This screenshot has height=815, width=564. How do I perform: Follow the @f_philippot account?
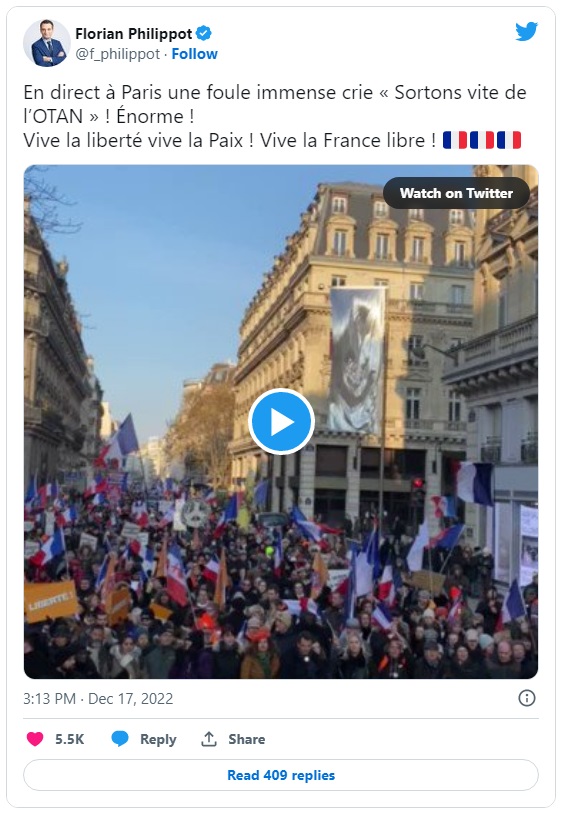point(194,54)
